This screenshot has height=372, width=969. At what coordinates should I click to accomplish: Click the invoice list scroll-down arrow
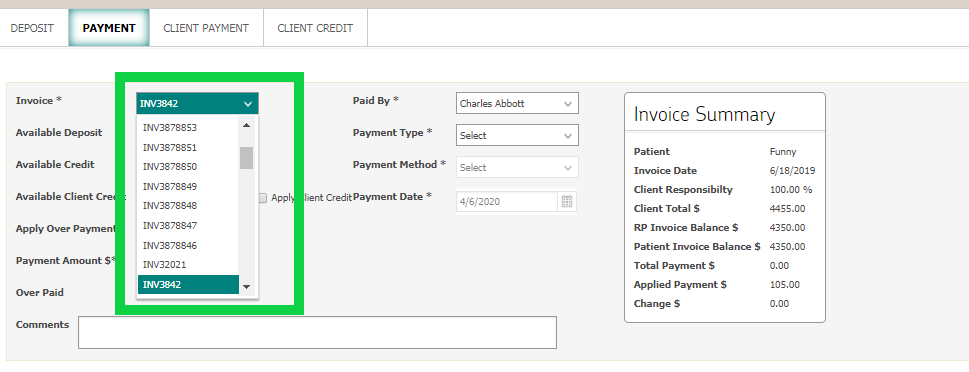[247, 287]
